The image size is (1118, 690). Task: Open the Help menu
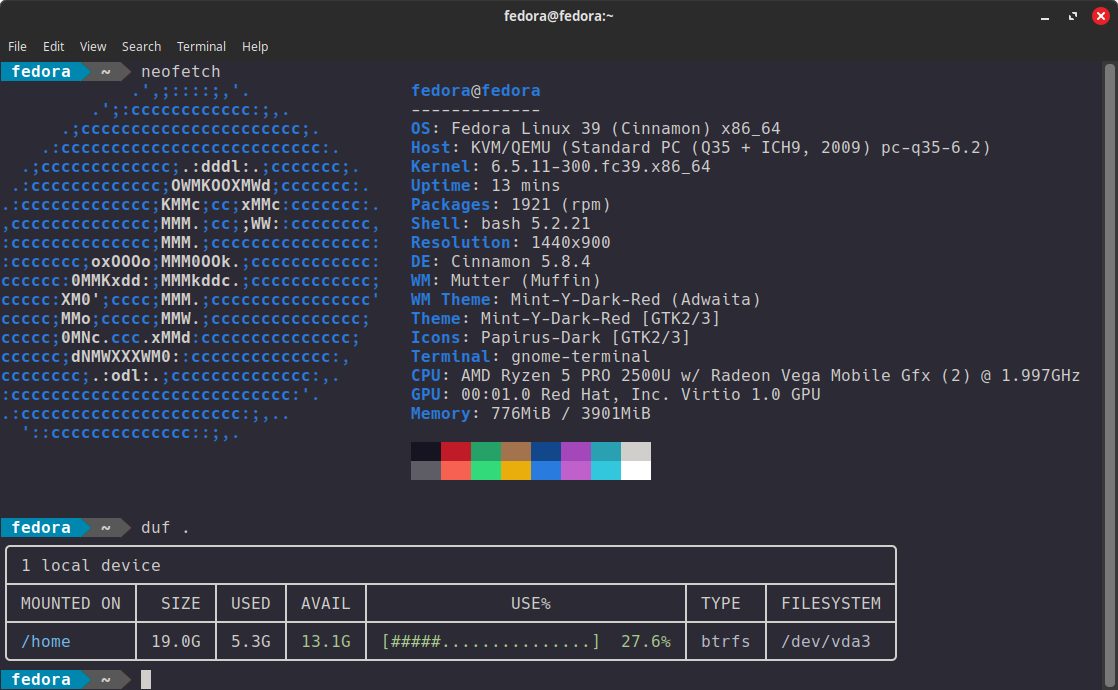255,46
